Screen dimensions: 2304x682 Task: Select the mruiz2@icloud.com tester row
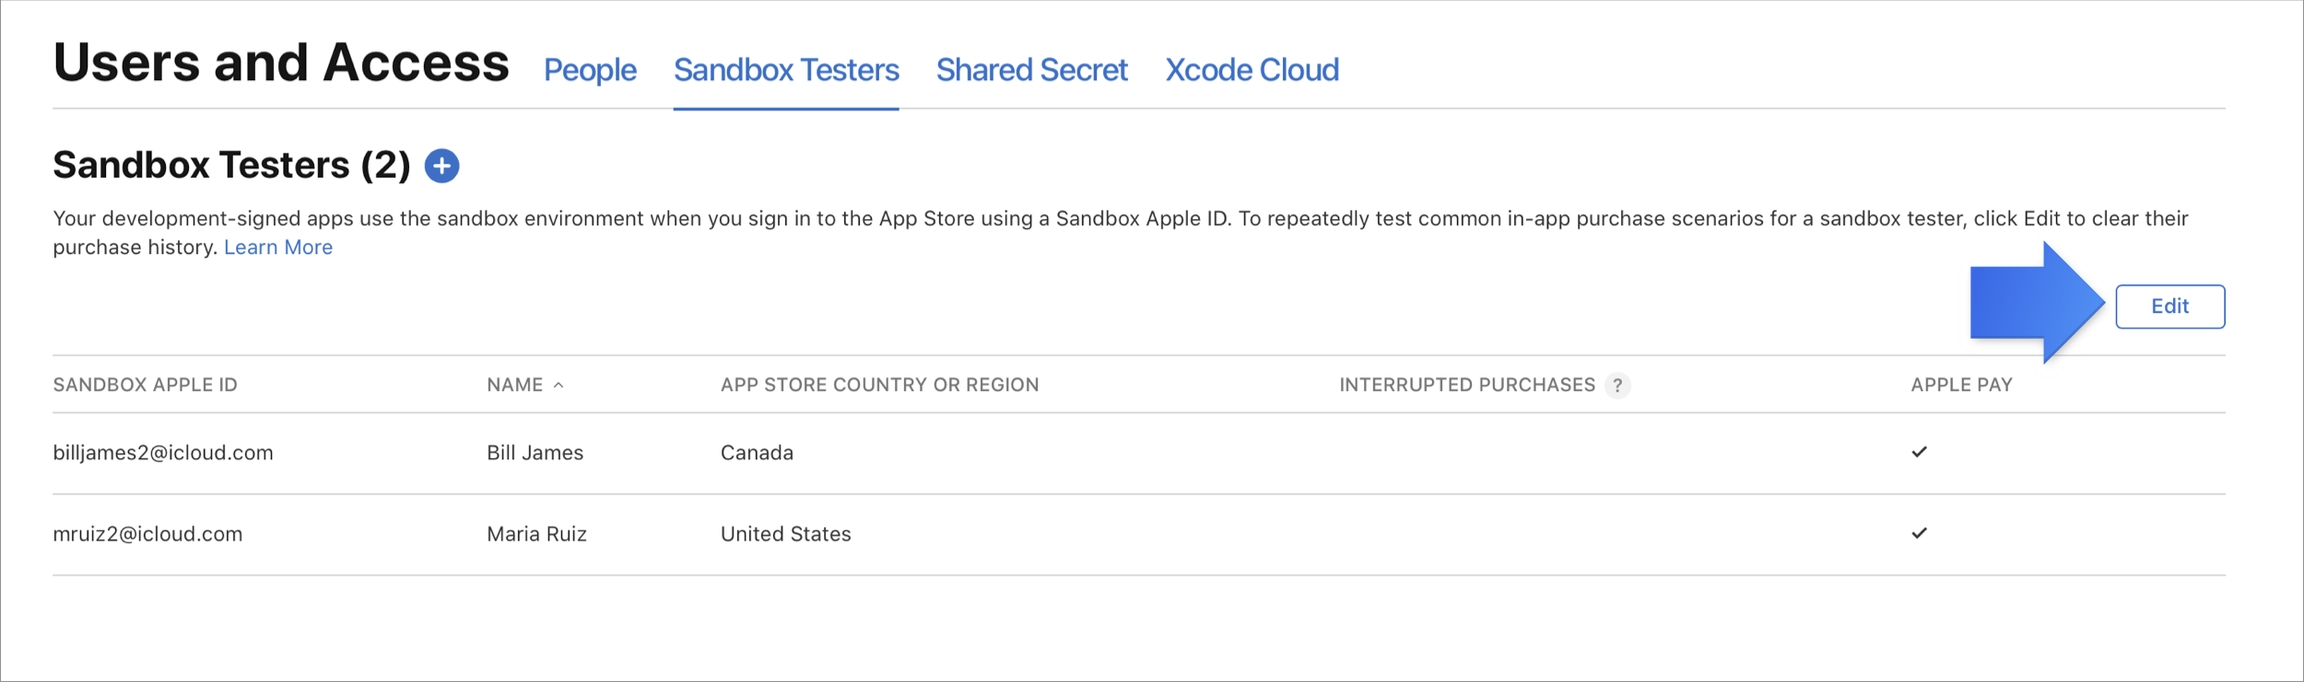[x=148, y=534]
